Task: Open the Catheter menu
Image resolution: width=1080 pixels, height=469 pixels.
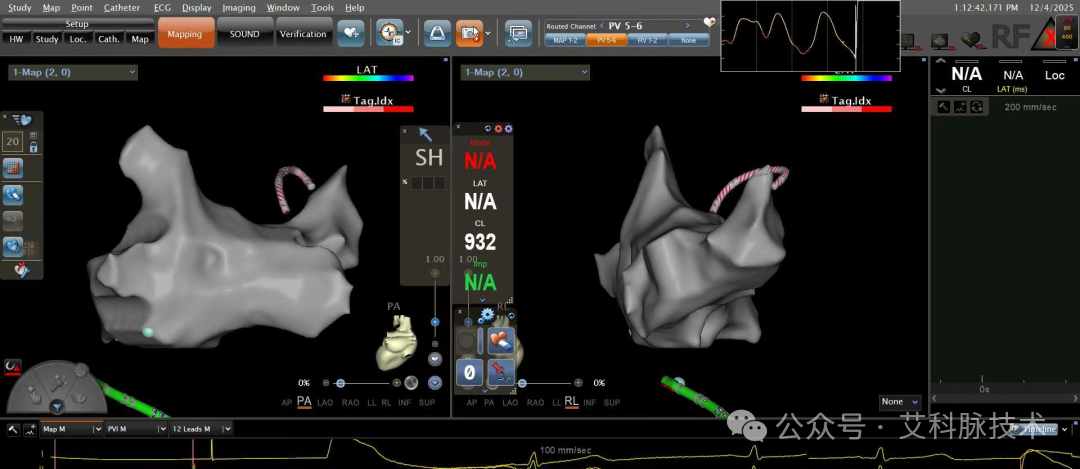Action: click(x=122, y=8)
